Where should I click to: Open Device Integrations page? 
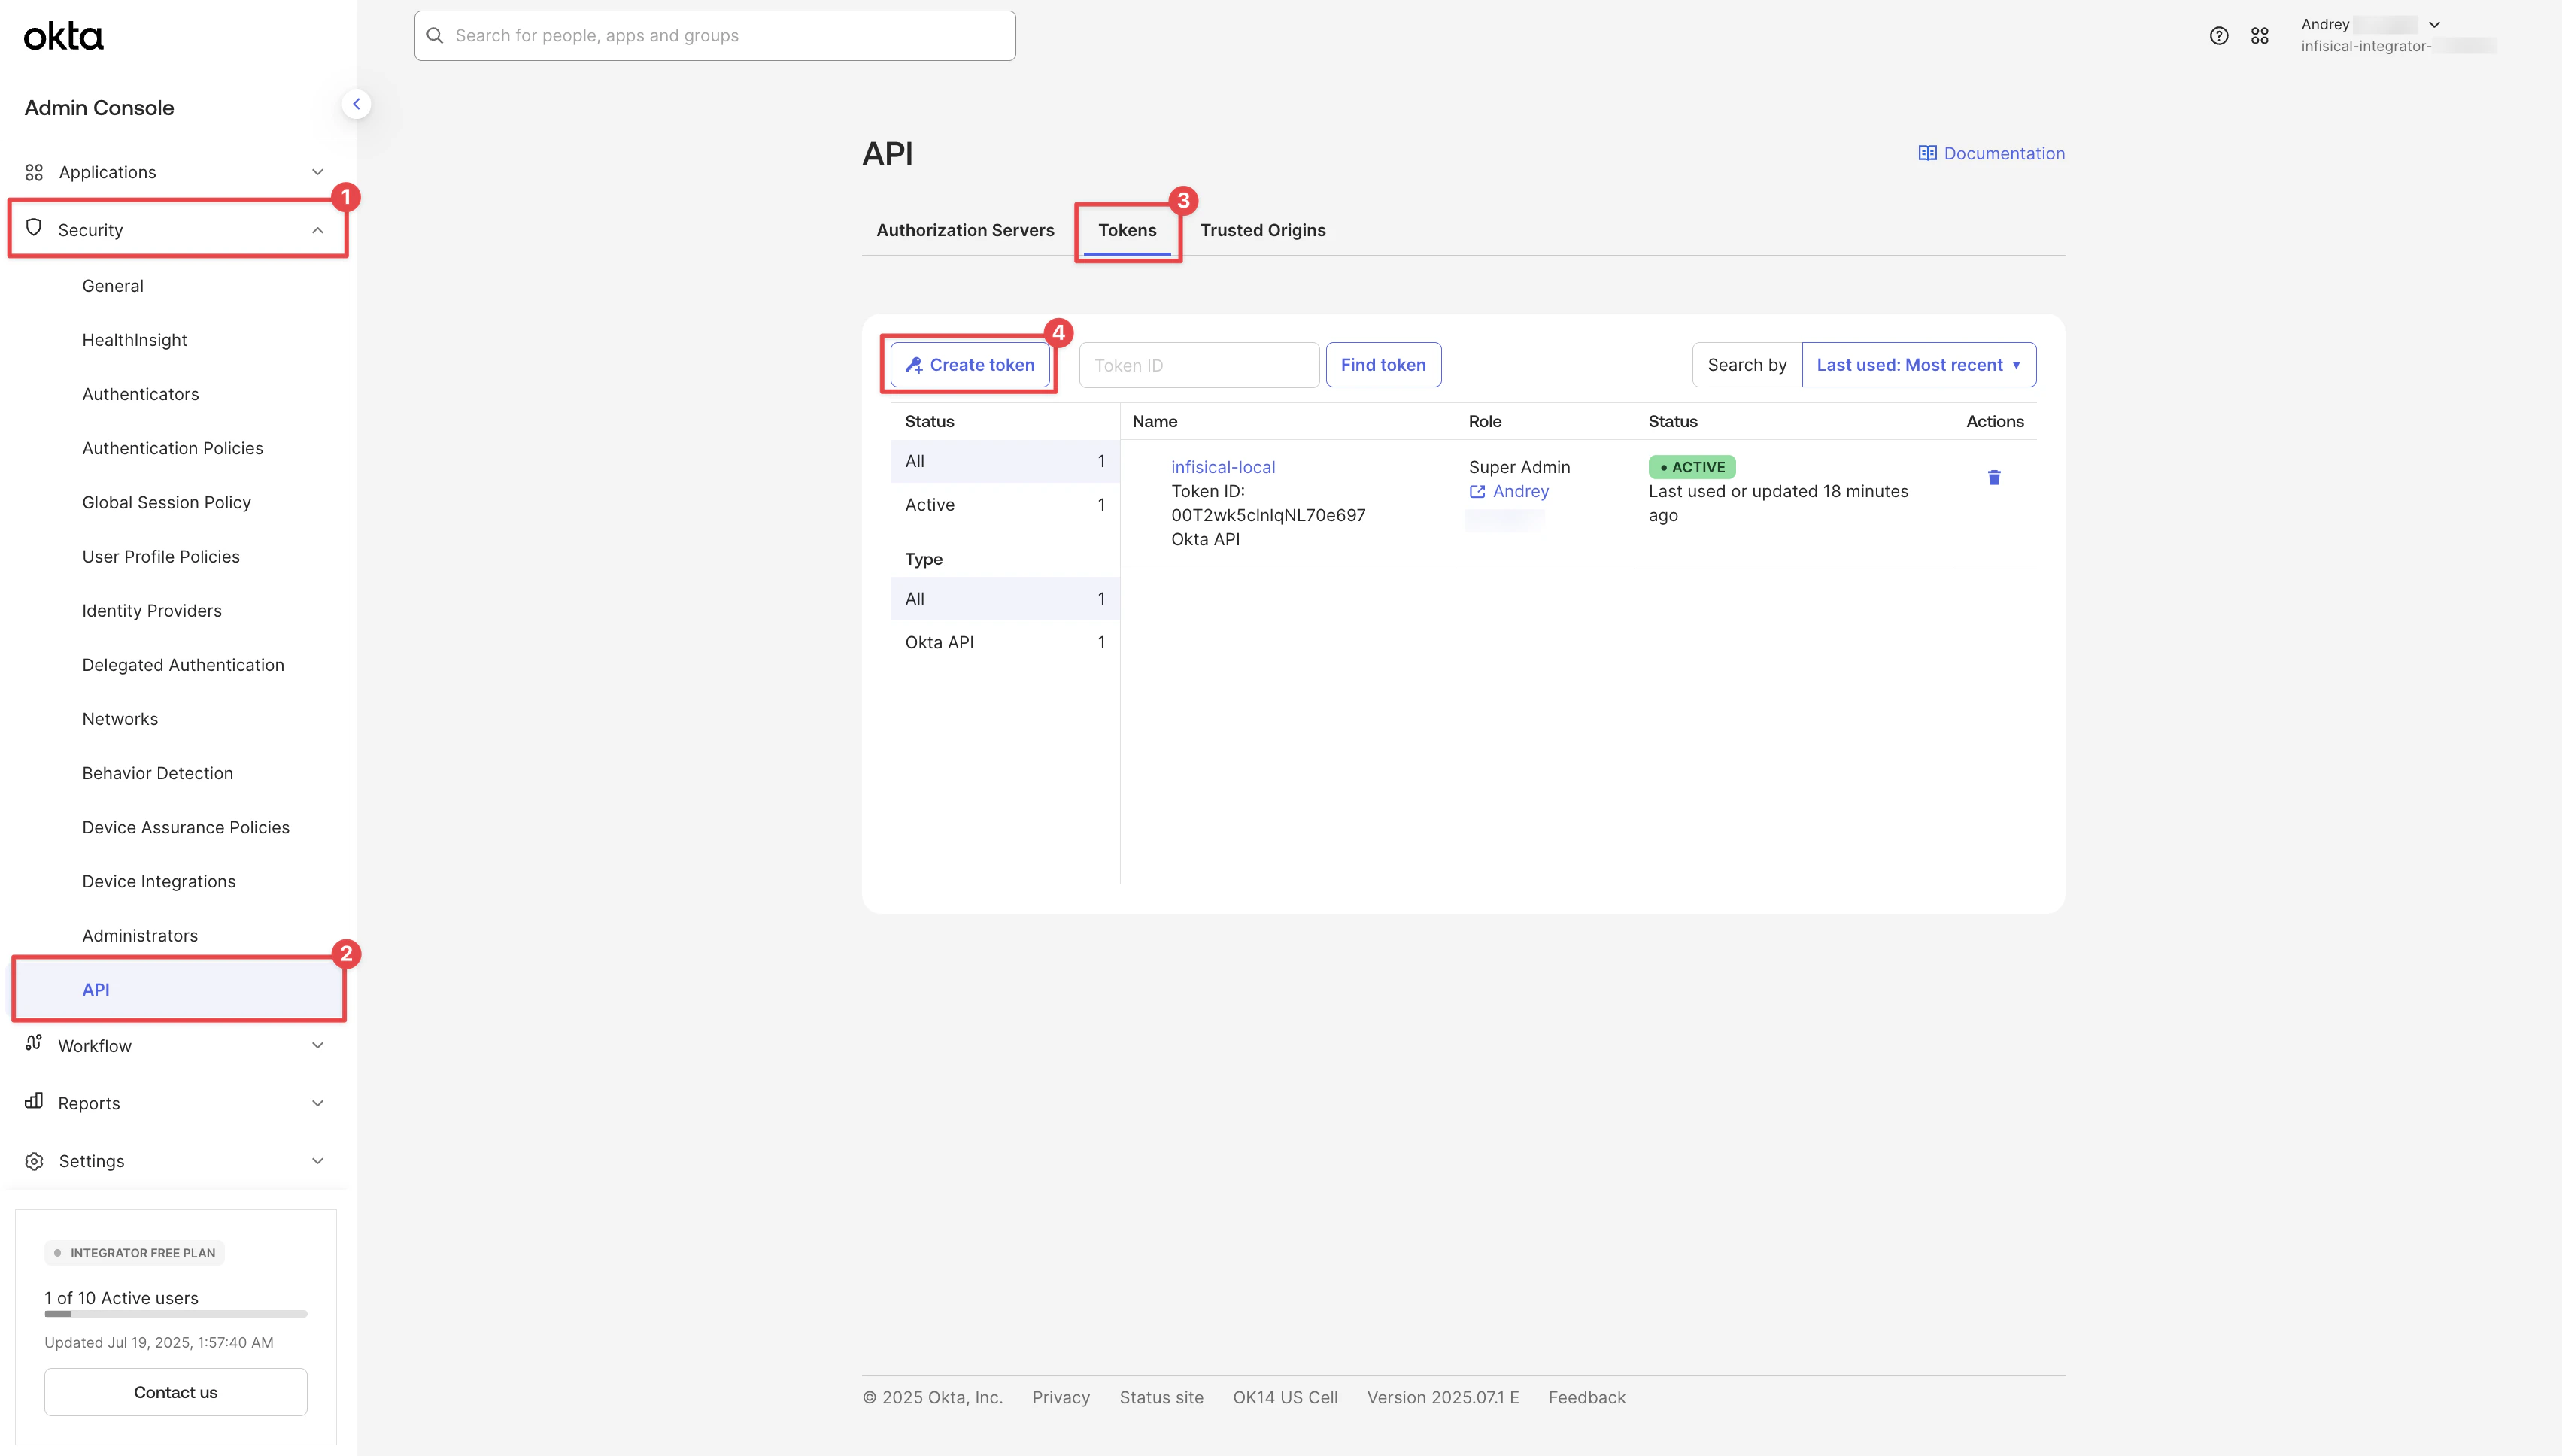point(159,881)
